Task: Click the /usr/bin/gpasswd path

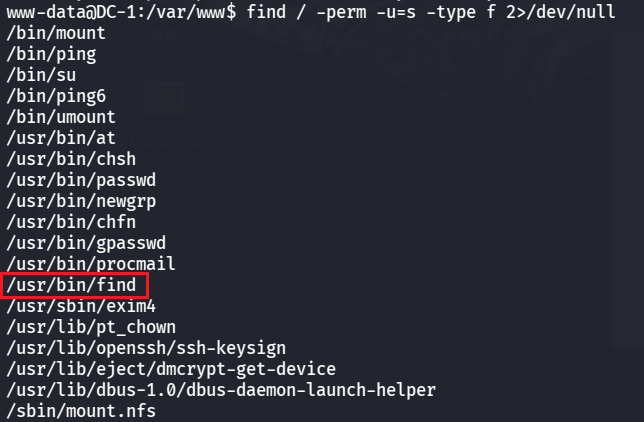Action: (x=86, y=243)
